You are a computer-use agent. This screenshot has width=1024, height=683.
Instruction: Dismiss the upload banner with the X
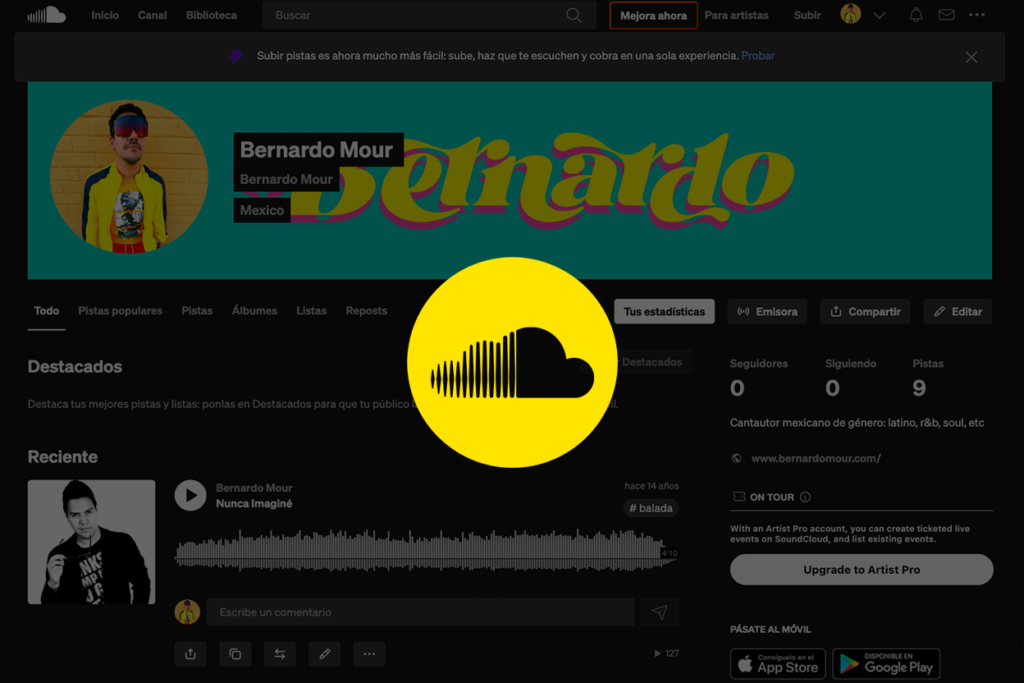point(971,57)
